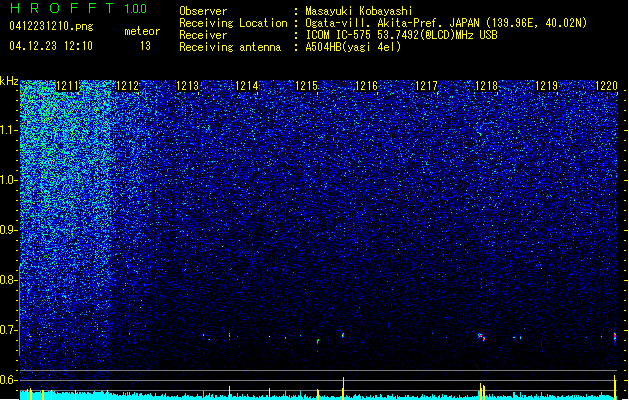Click the time marker 1216
Image resolution: width=629 pixels, height=400 pixels.
(366, 86)
